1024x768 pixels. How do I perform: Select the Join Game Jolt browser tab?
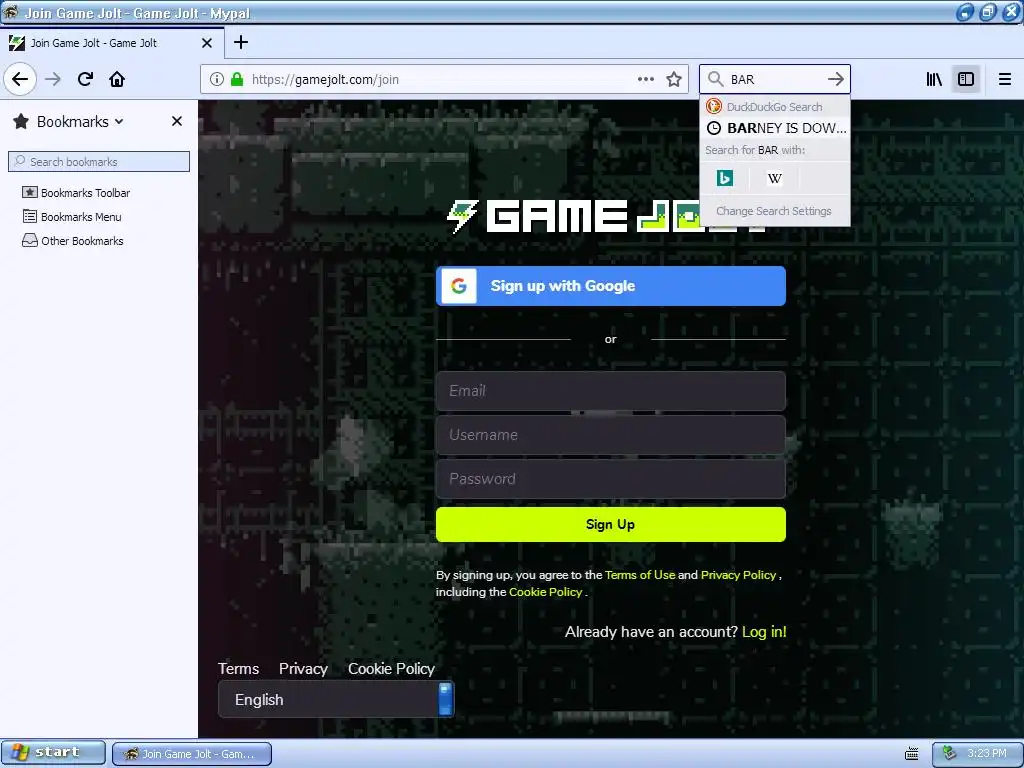[112, 43]
